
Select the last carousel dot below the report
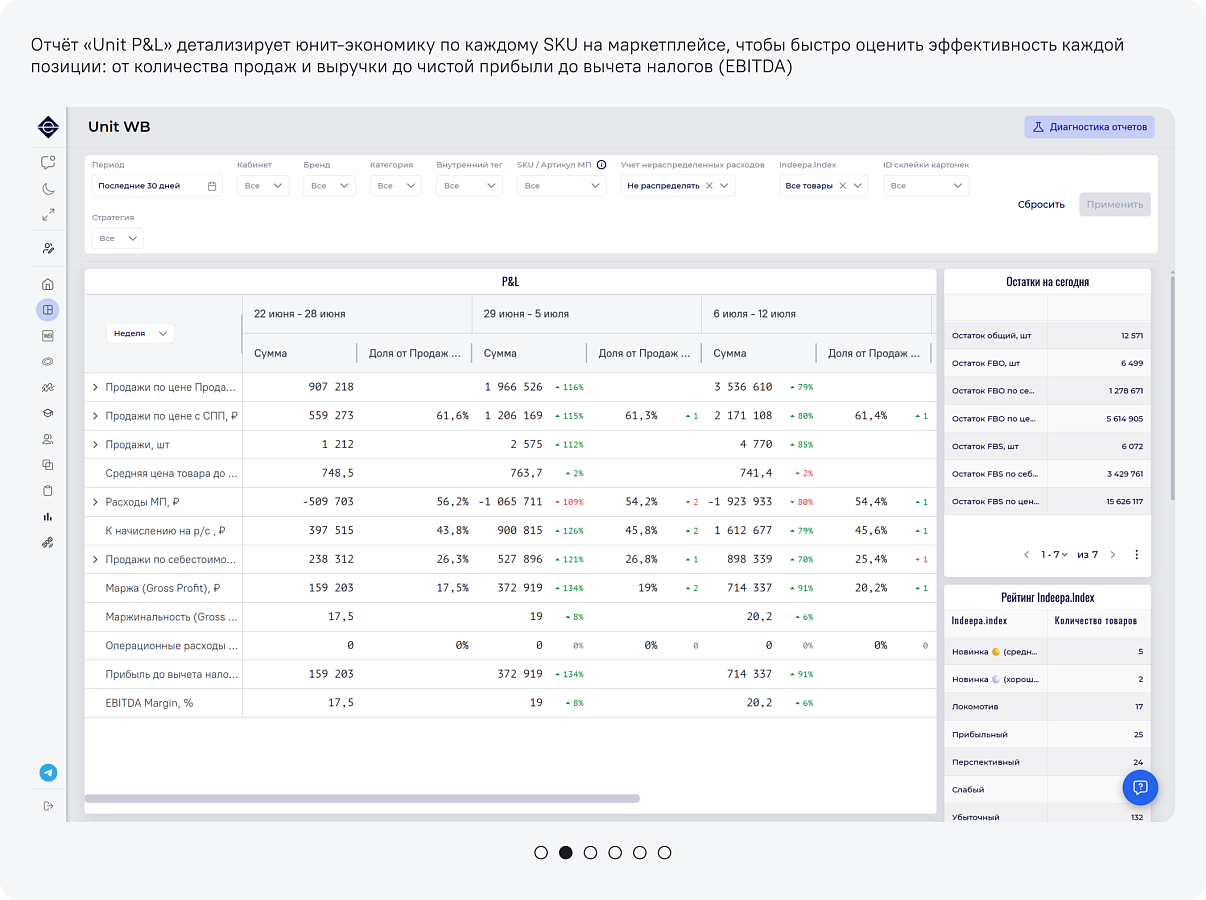[664, 853]
